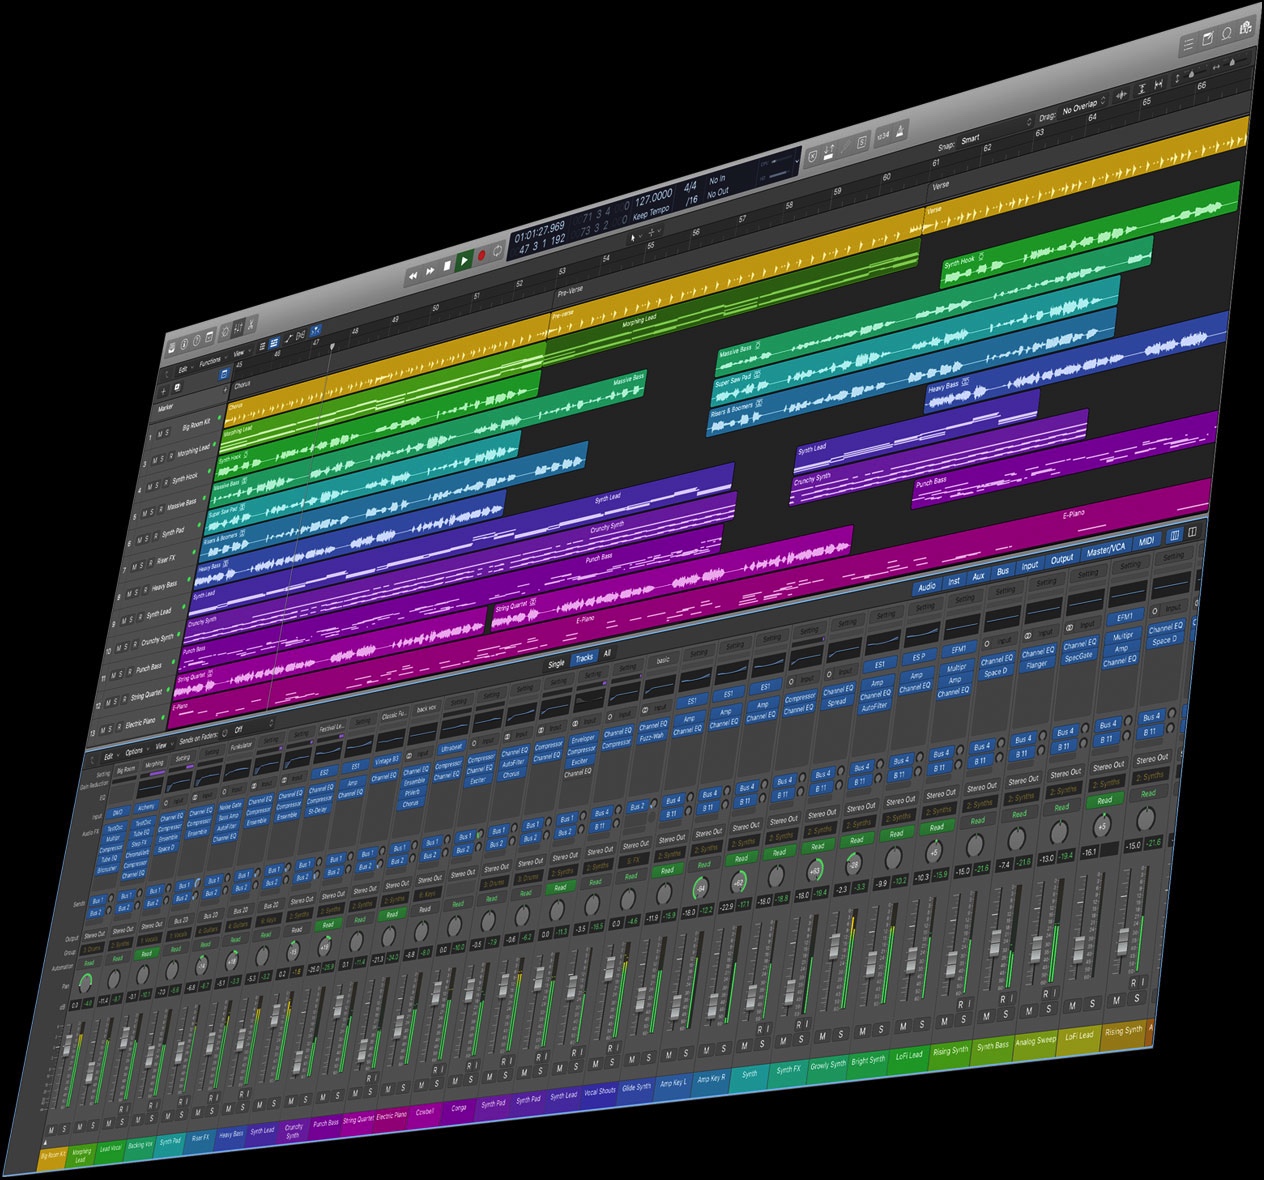This screenshot has height=1180, width=1264.
Task: Open the mixer Options menu
Action: click(135, 752)
